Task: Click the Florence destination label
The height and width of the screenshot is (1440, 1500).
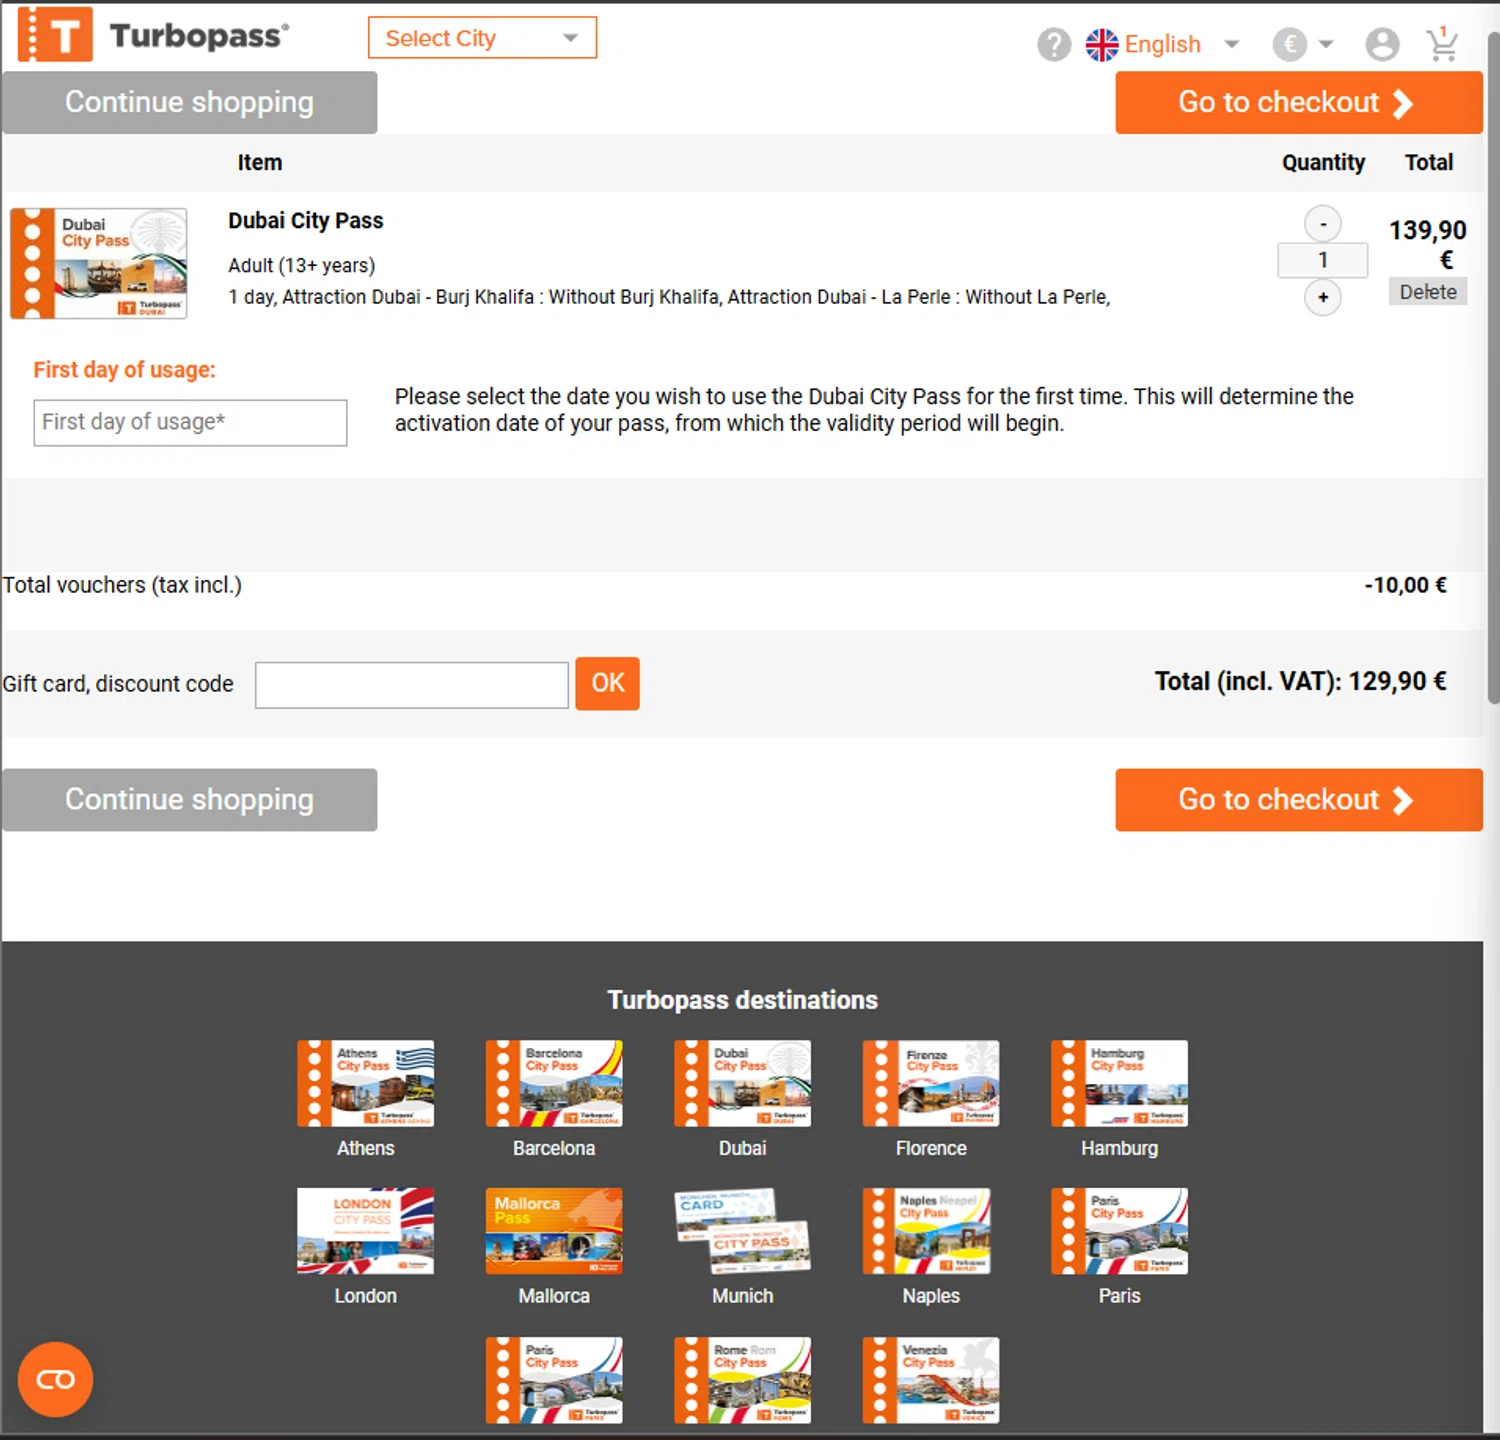Action: coord(931,1148)
